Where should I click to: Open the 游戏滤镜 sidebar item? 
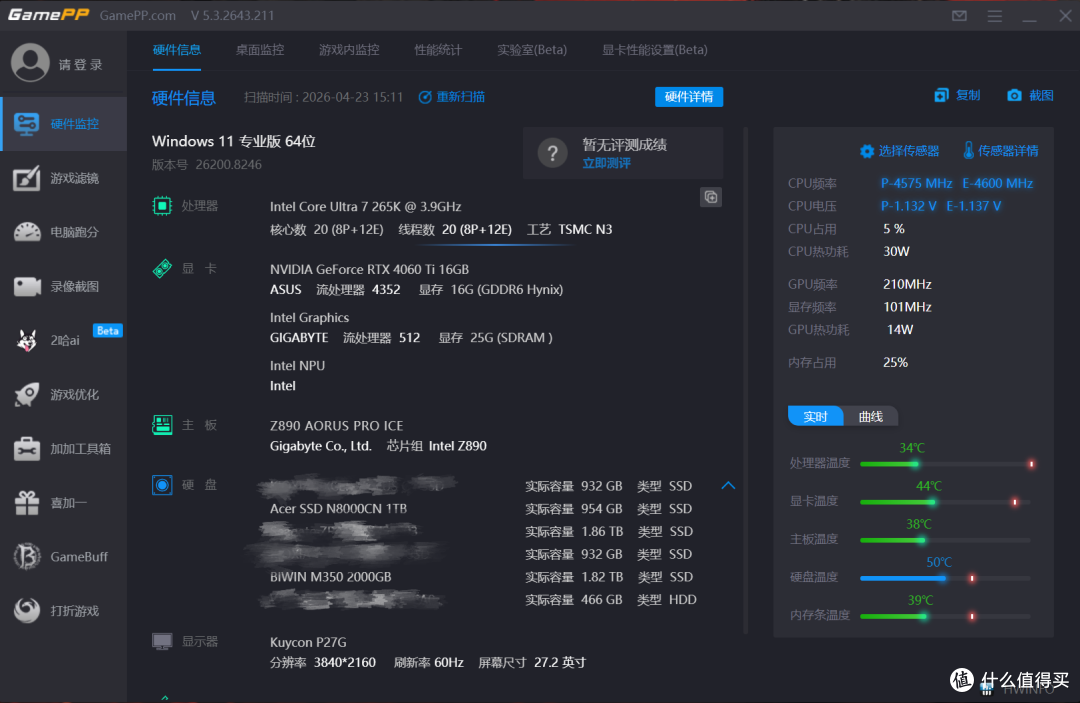coord(63,178)
